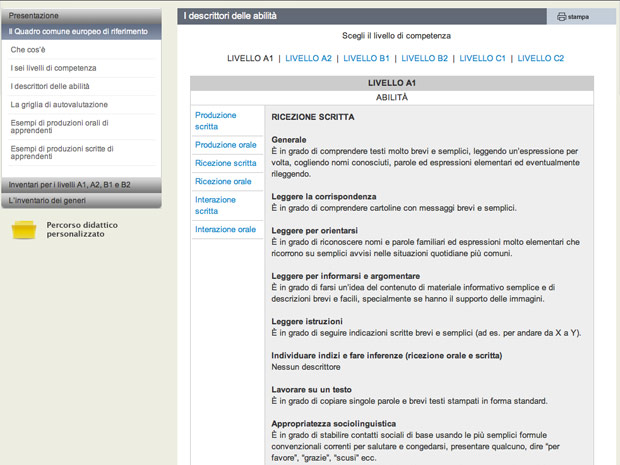Switch to LIVELLO C2
This screenshot has width=620, height=465.
[x=541, y=58]
